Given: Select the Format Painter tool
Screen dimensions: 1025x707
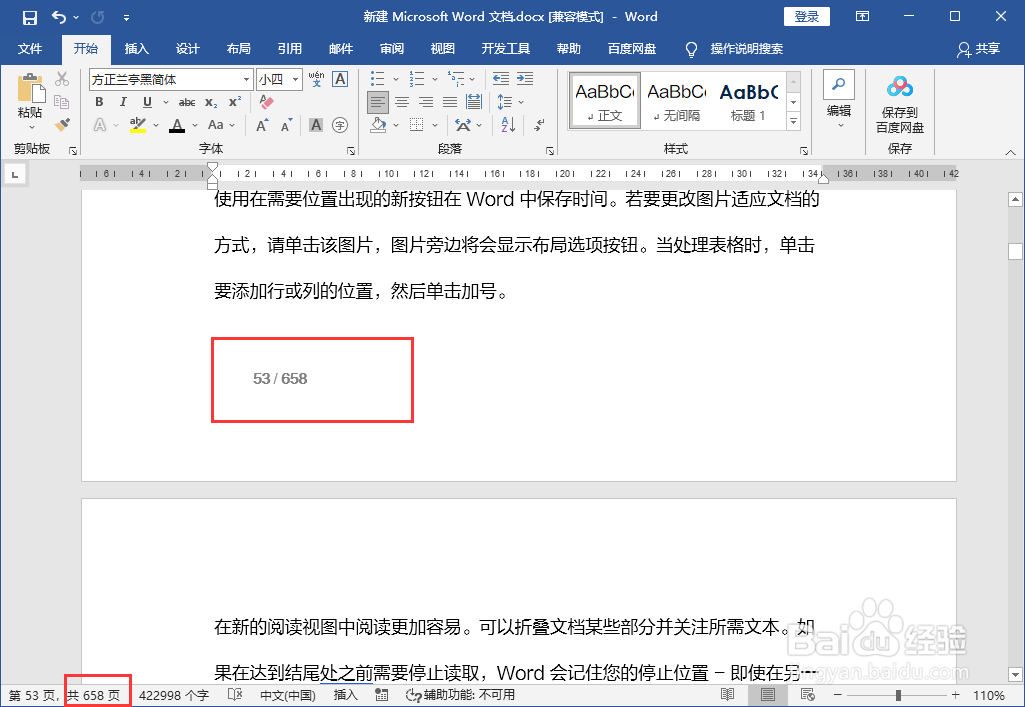Looking at the screenshot, I should coord(60,124).
